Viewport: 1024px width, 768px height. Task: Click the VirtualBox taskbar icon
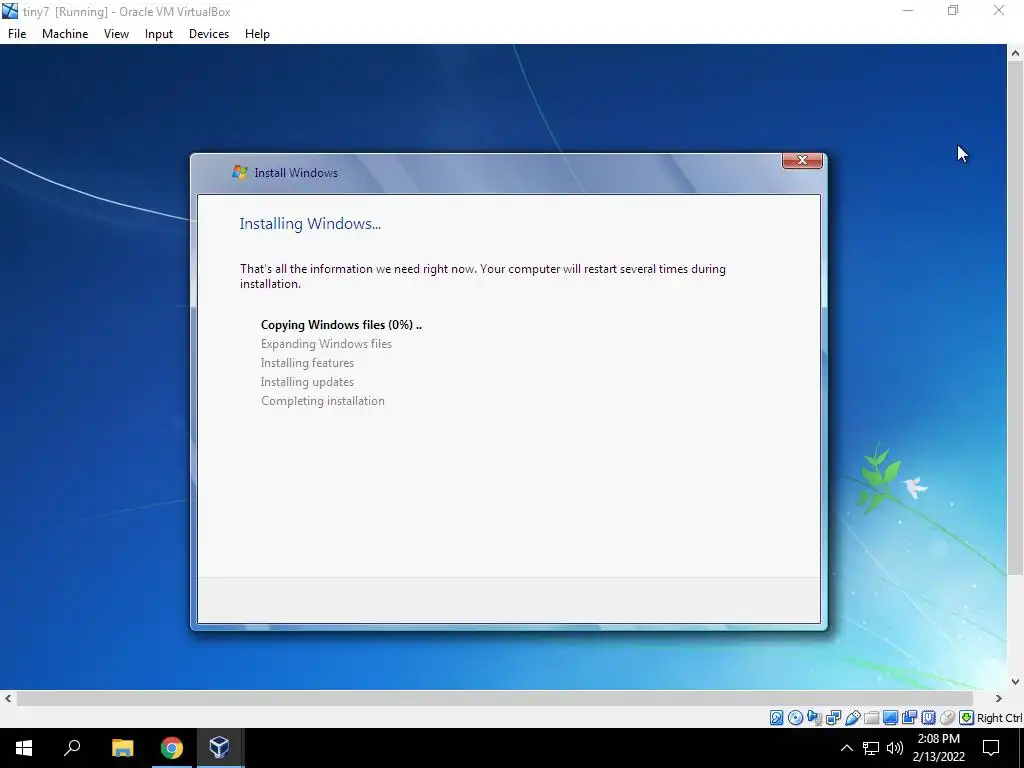(219, 748)
